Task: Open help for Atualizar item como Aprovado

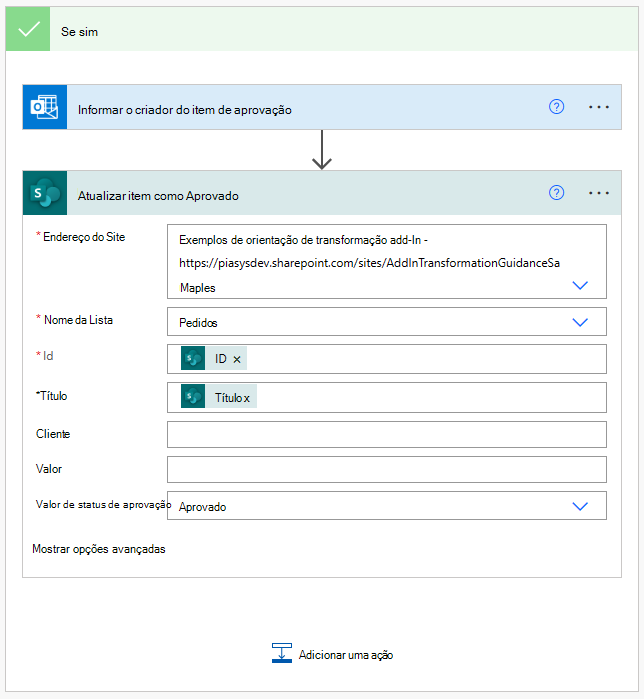Action: click(556, 193)
